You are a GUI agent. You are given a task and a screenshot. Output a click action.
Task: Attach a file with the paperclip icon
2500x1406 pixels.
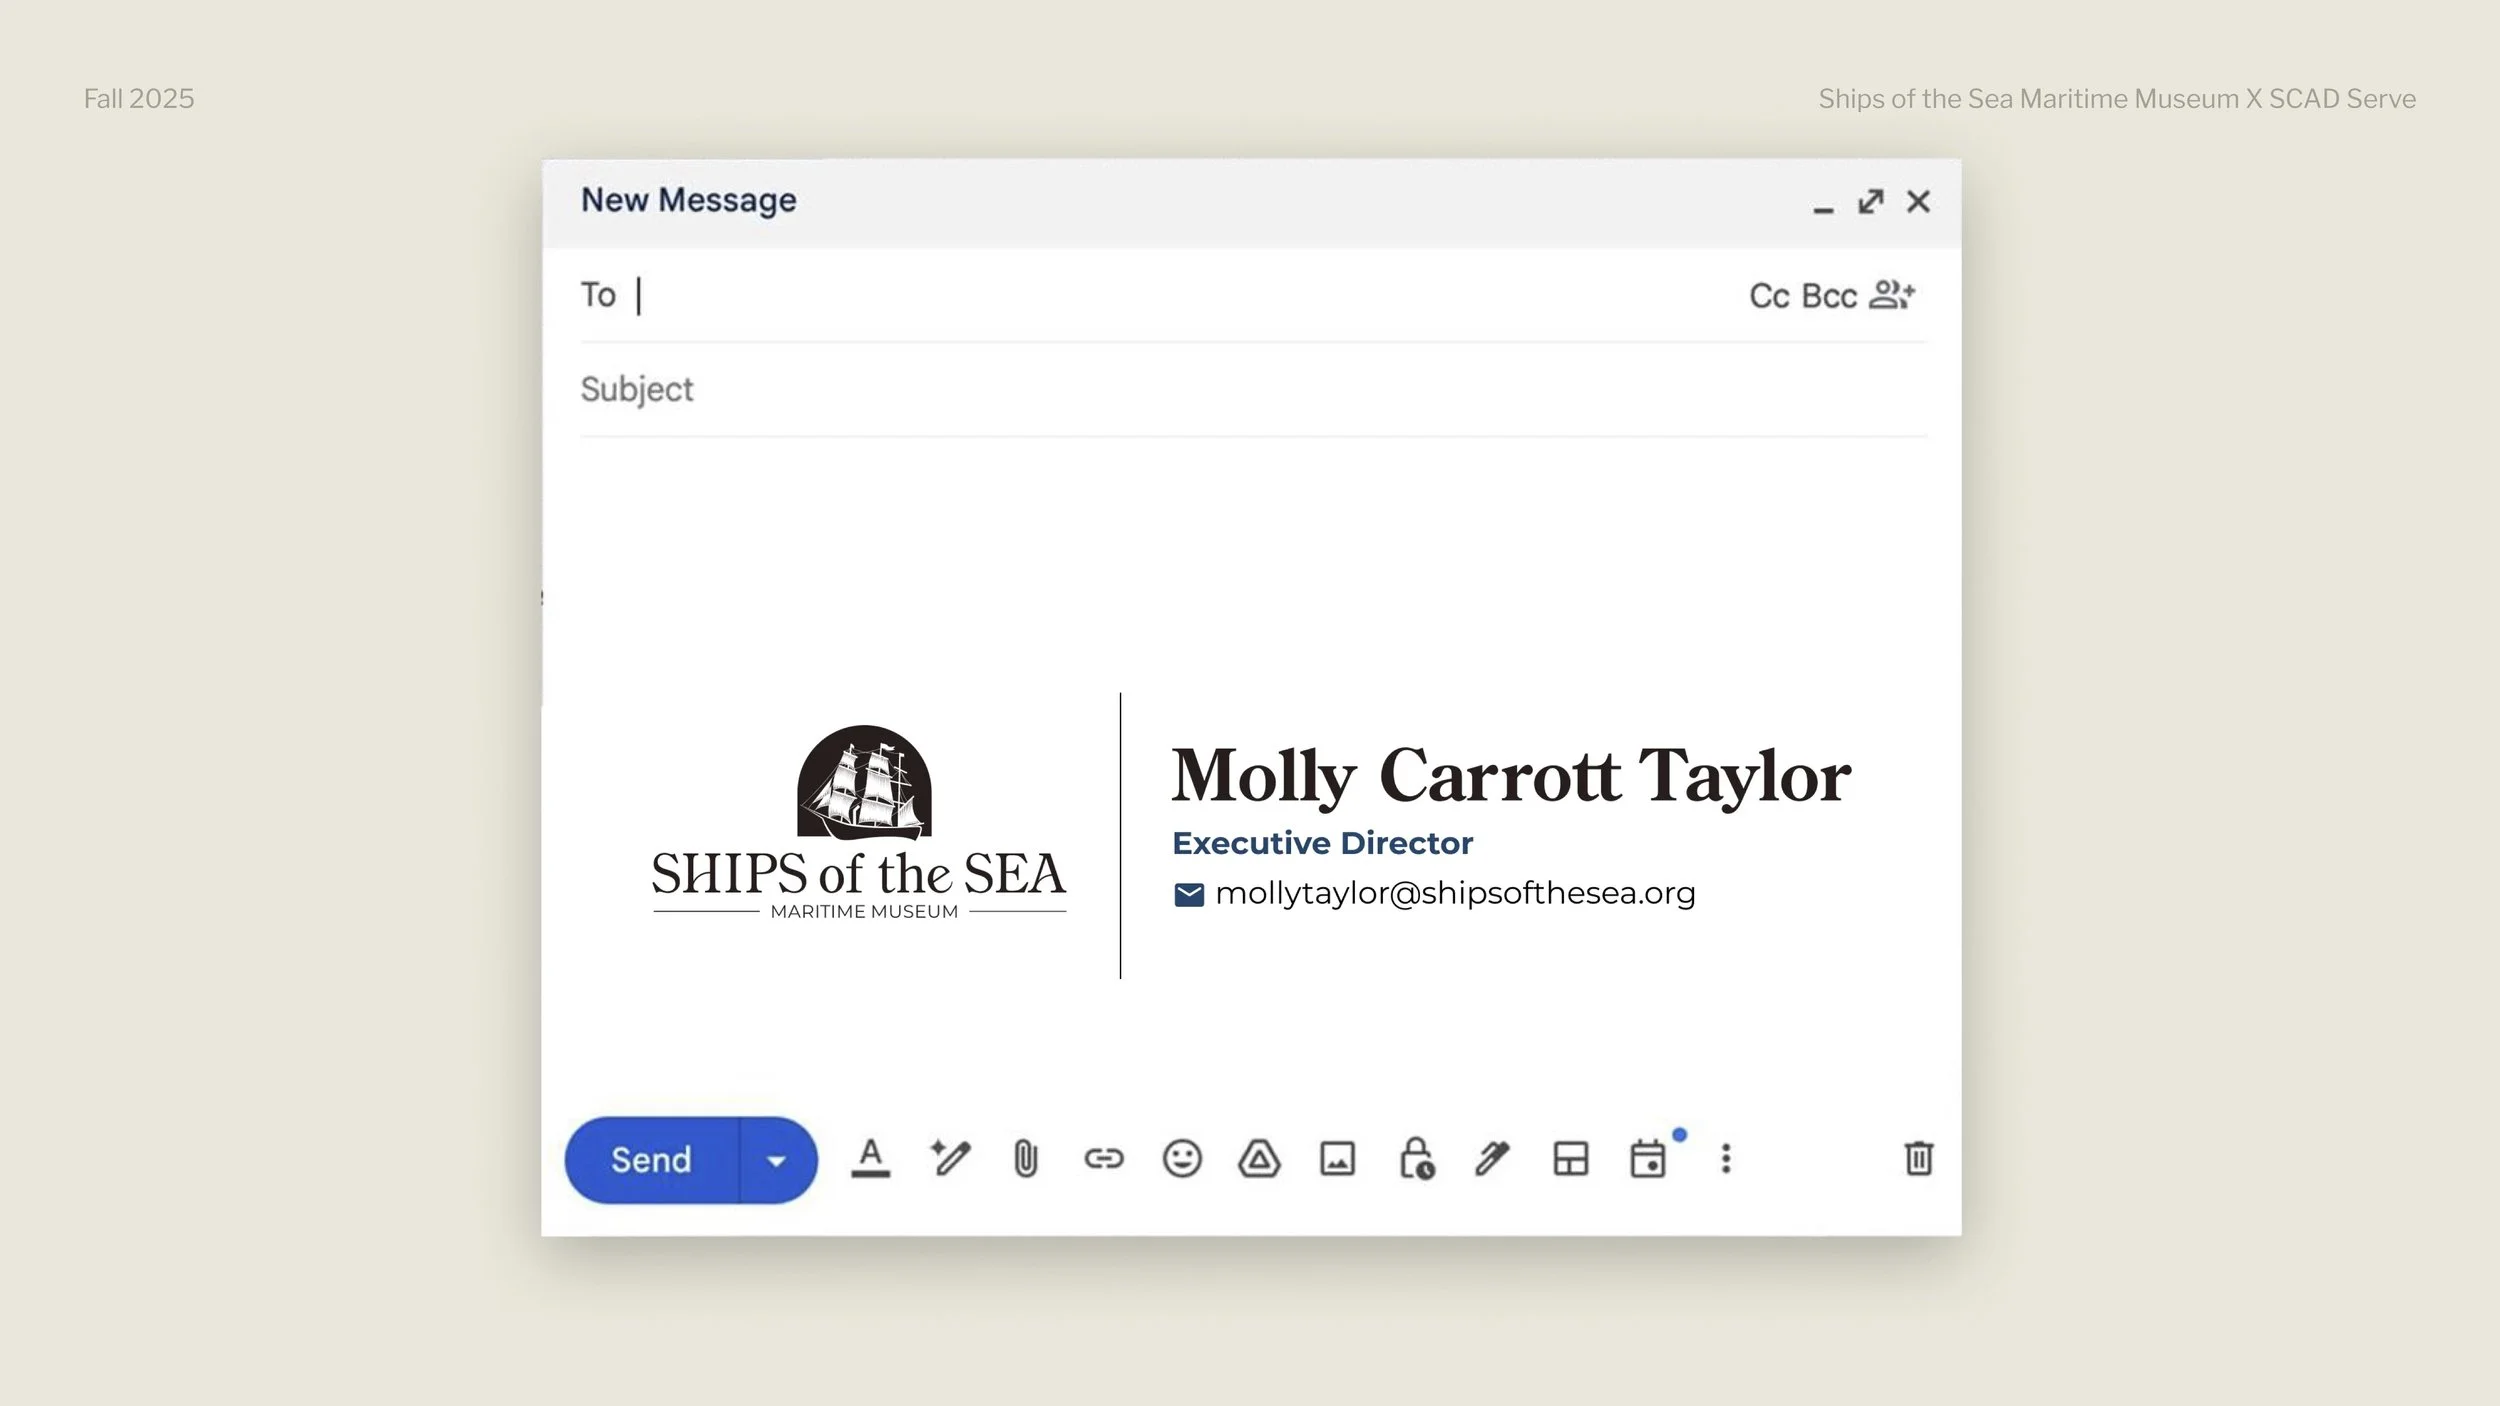1026,1159
